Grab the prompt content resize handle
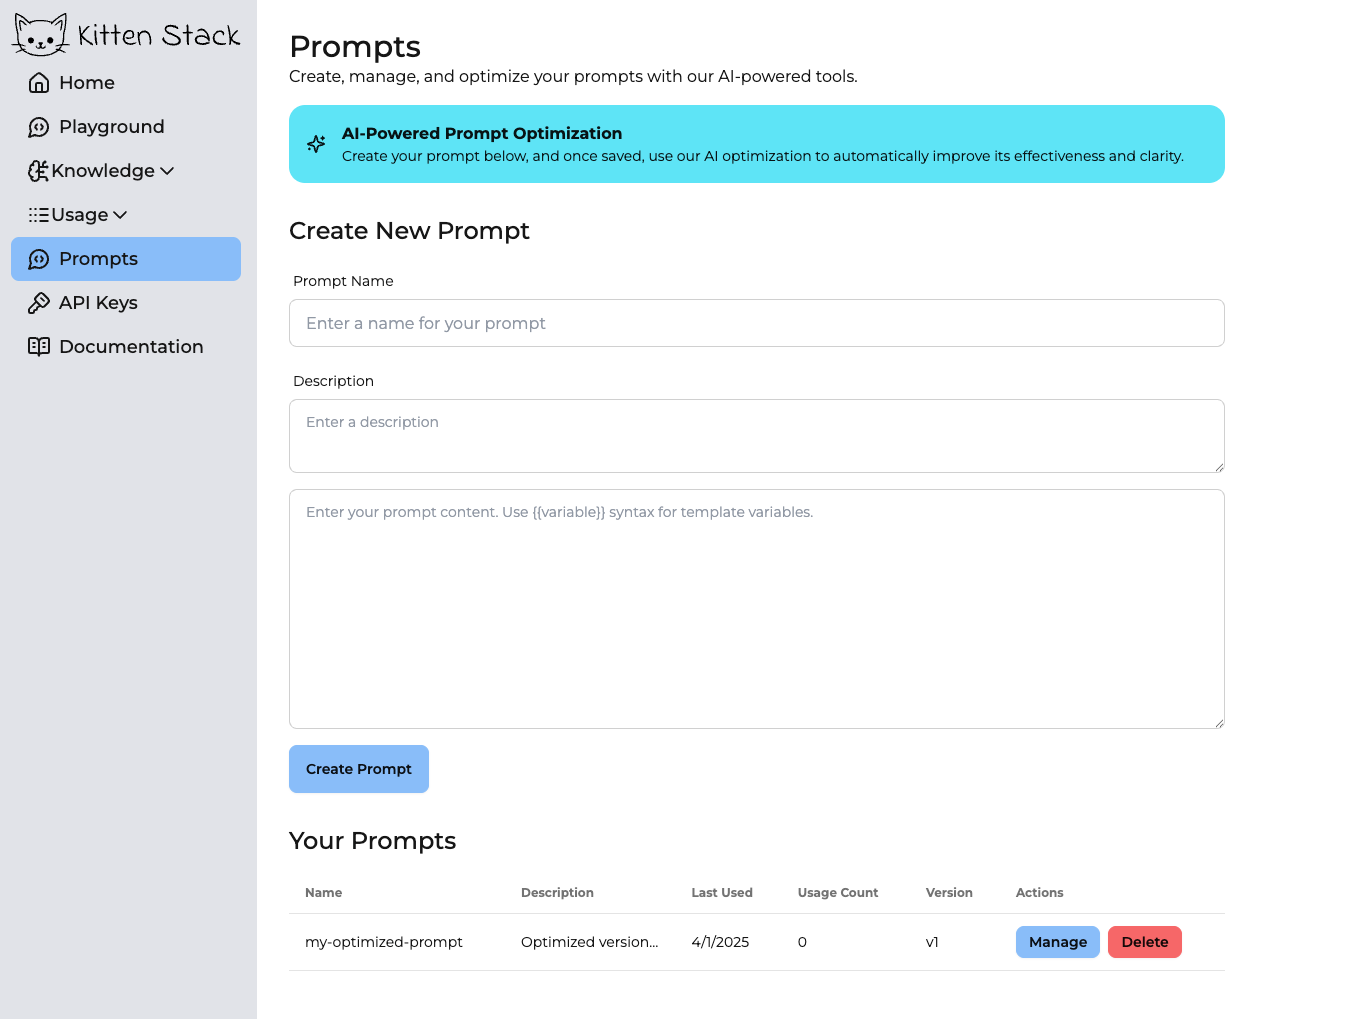 [1219, 723]
